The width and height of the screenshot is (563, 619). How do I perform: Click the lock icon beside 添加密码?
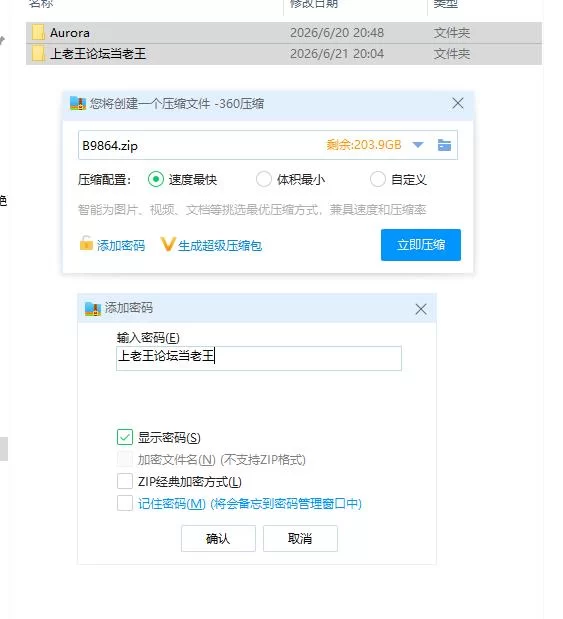pos(86,244)
